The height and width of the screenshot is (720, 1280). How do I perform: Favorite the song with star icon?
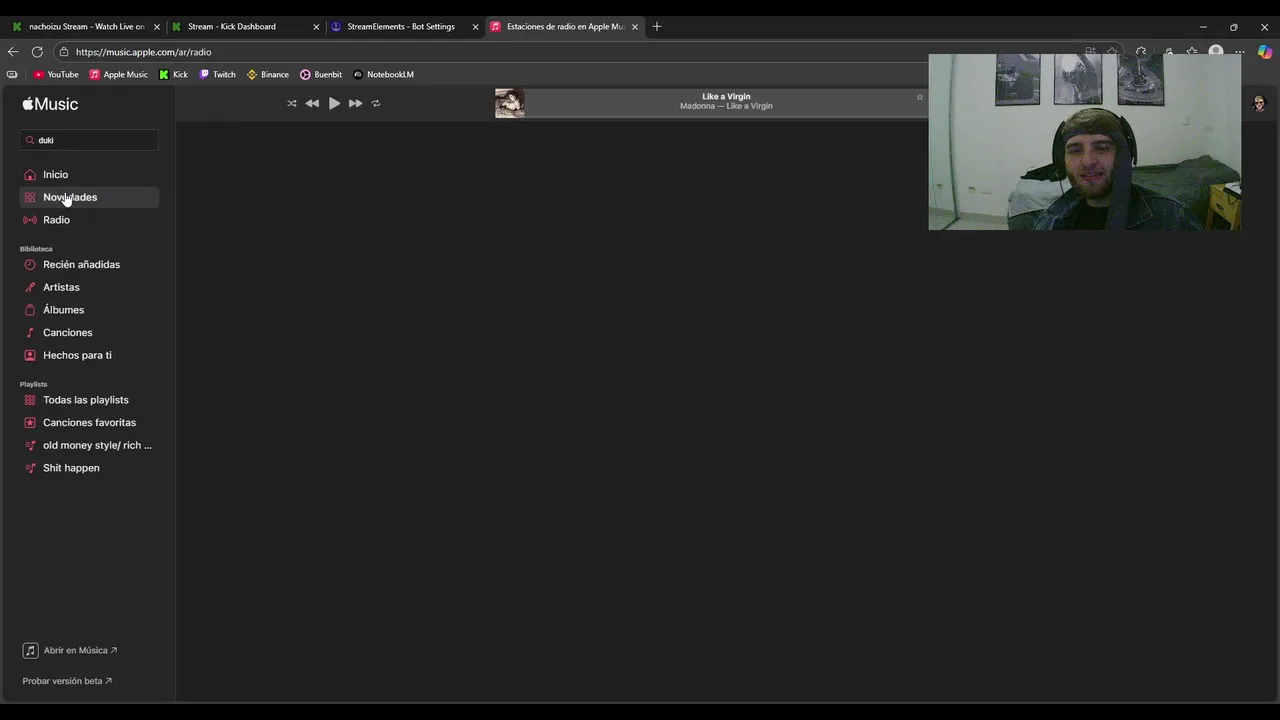(x=920, y=97)
